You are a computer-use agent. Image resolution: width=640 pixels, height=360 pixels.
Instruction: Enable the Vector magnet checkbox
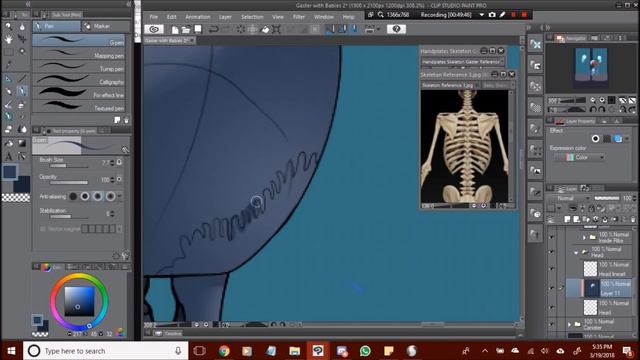(x=43, y=229)
